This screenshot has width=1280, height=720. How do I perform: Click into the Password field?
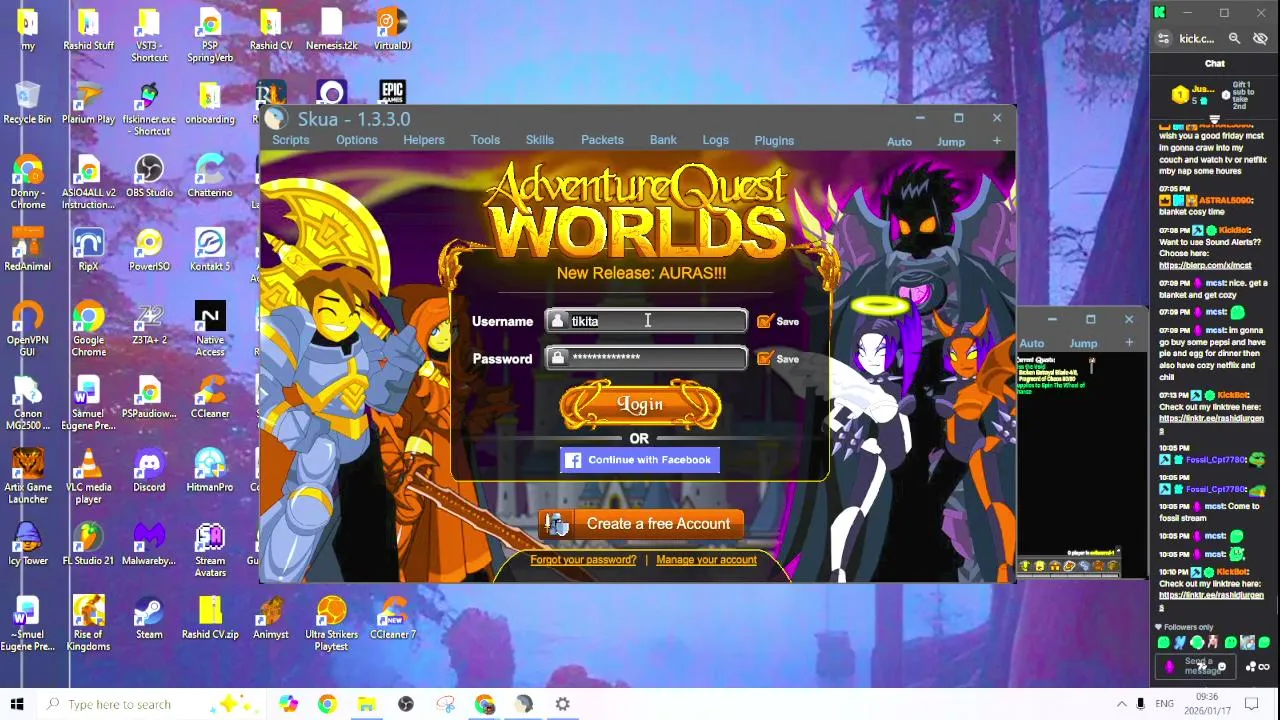click(646, 358)
